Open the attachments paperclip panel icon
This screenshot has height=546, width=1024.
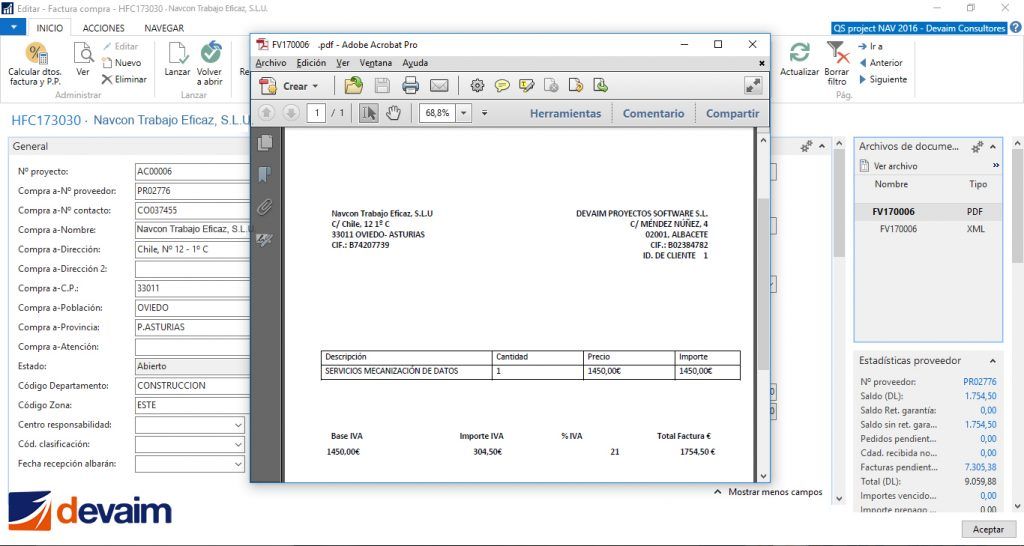(x=264, y=207)
